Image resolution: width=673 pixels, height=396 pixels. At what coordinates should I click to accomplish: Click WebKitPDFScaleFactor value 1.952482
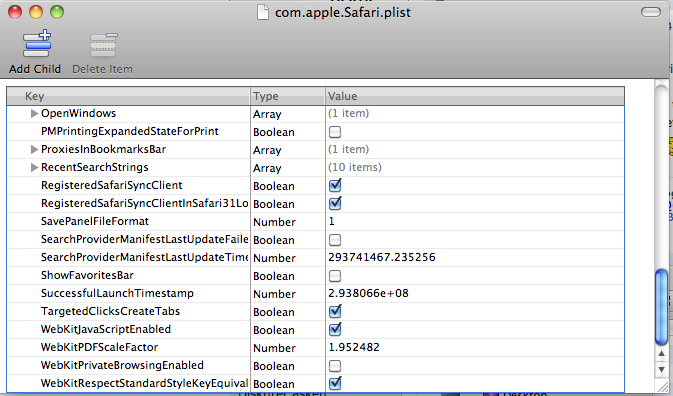tap(354, 347)
